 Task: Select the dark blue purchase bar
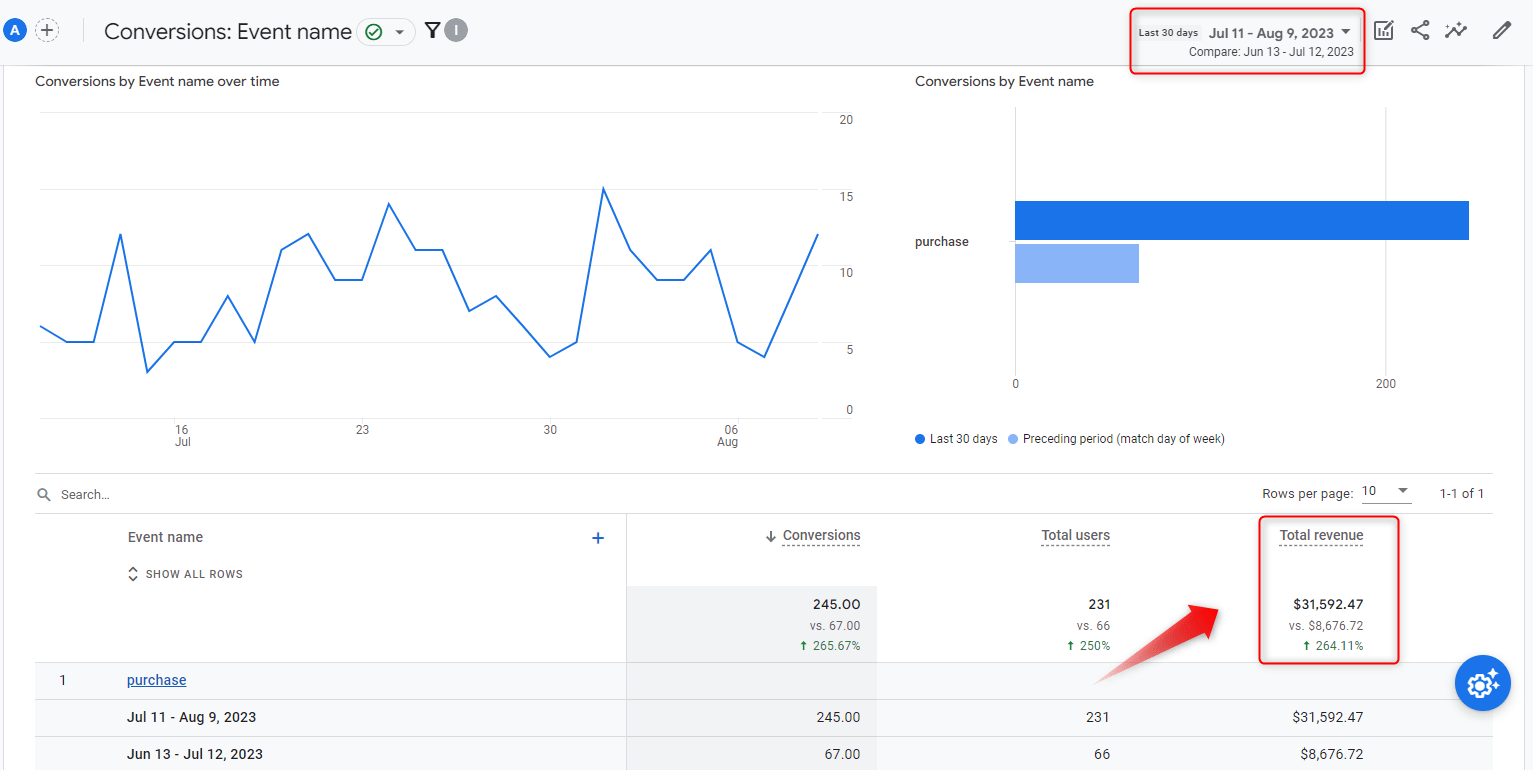pos(1242,220)
